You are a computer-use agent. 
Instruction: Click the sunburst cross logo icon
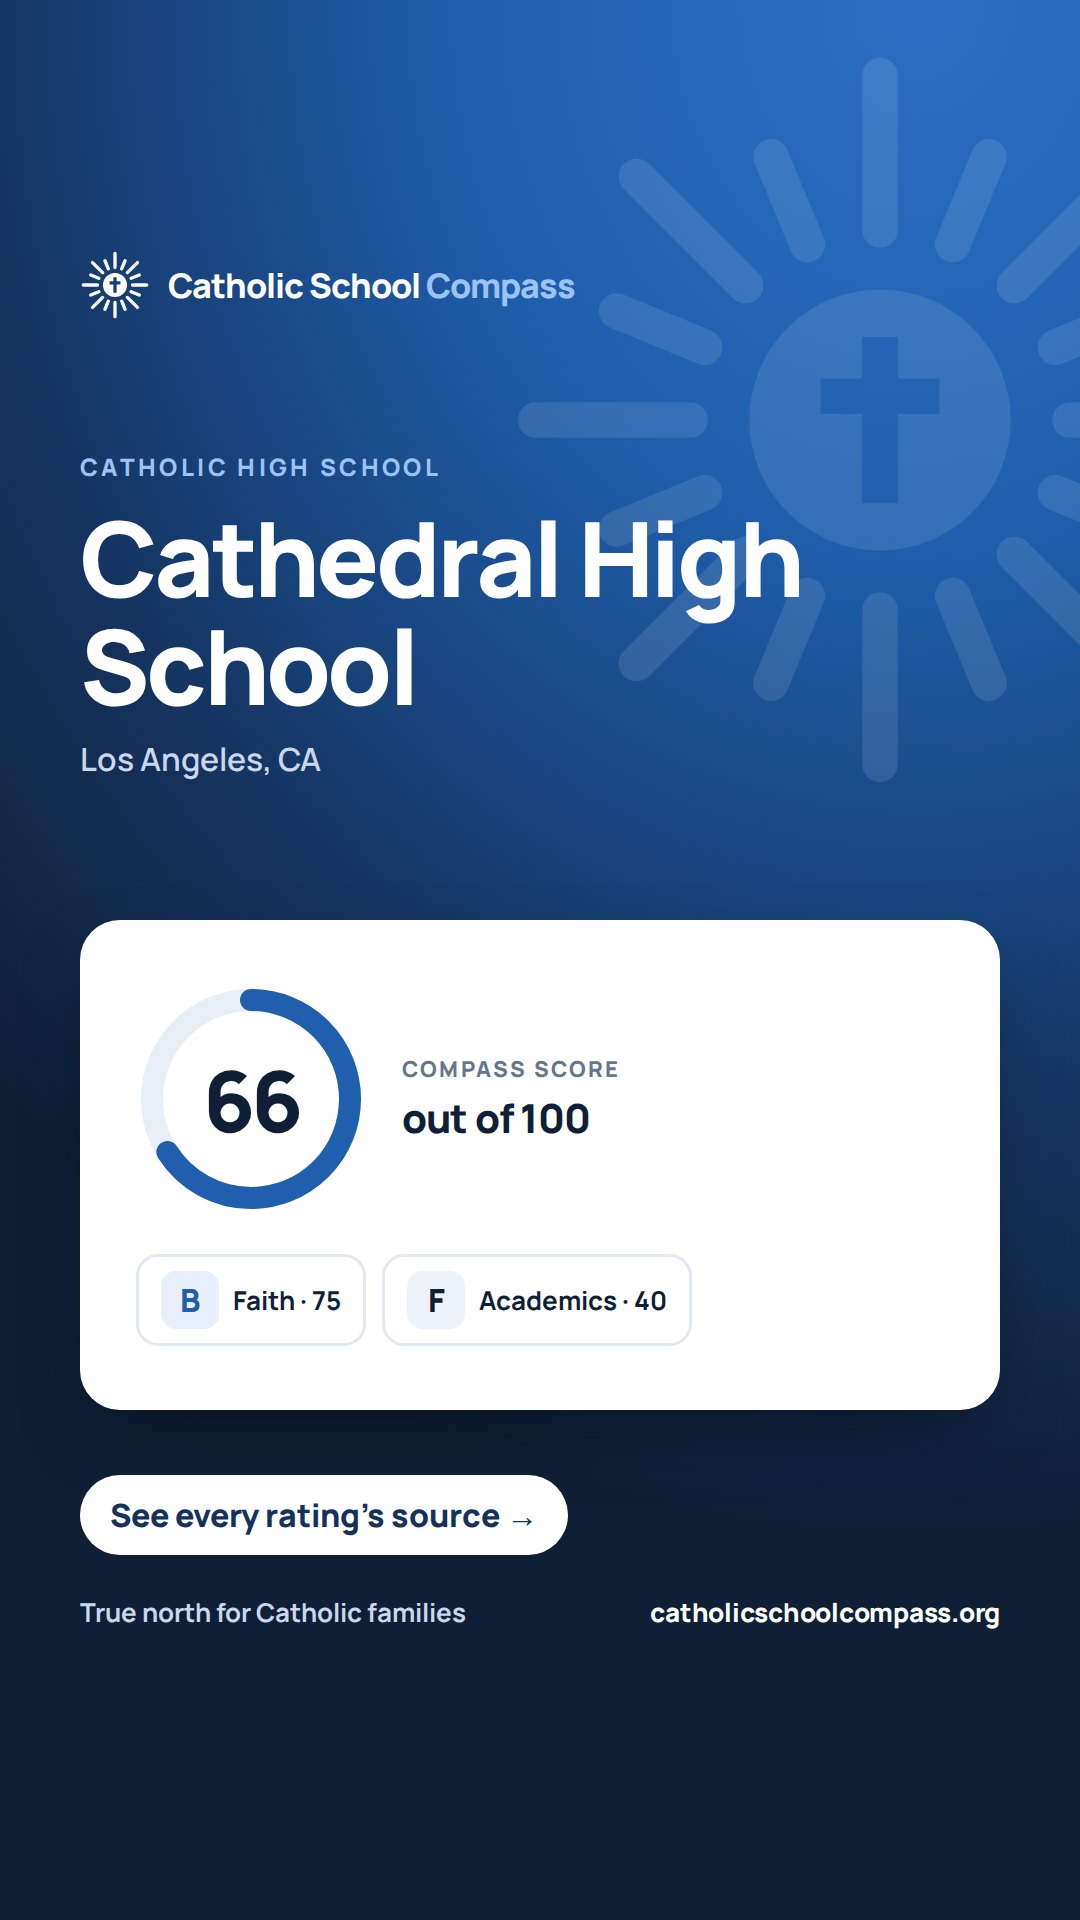tap(115, 285)
